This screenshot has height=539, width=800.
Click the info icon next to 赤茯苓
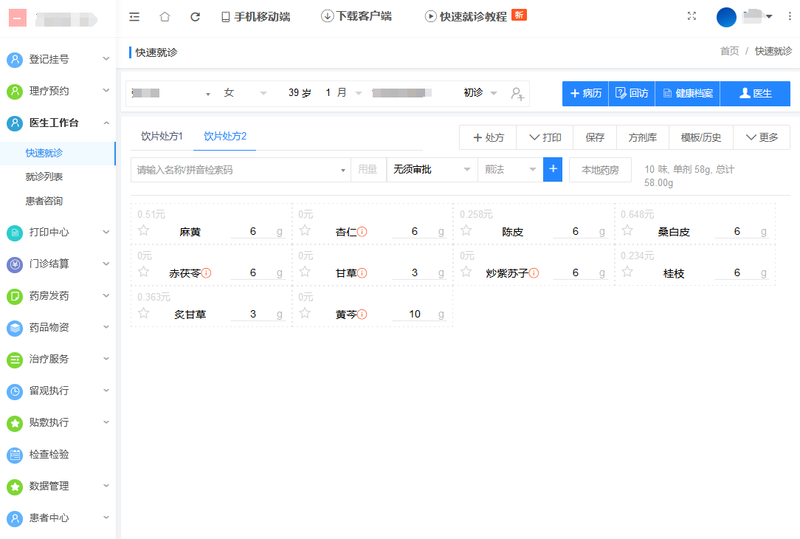(x=206, y=273)
